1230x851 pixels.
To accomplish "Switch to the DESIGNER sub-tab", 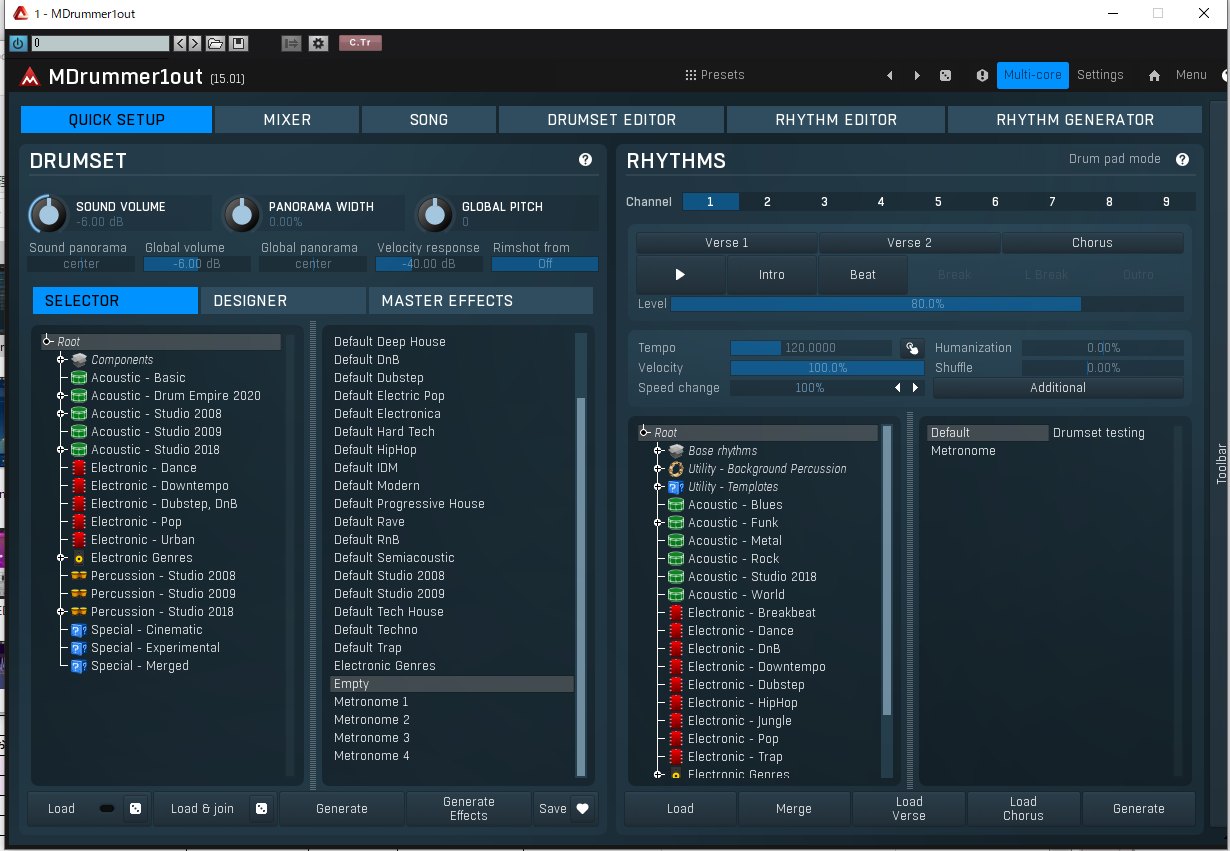I will pos(283,301).
